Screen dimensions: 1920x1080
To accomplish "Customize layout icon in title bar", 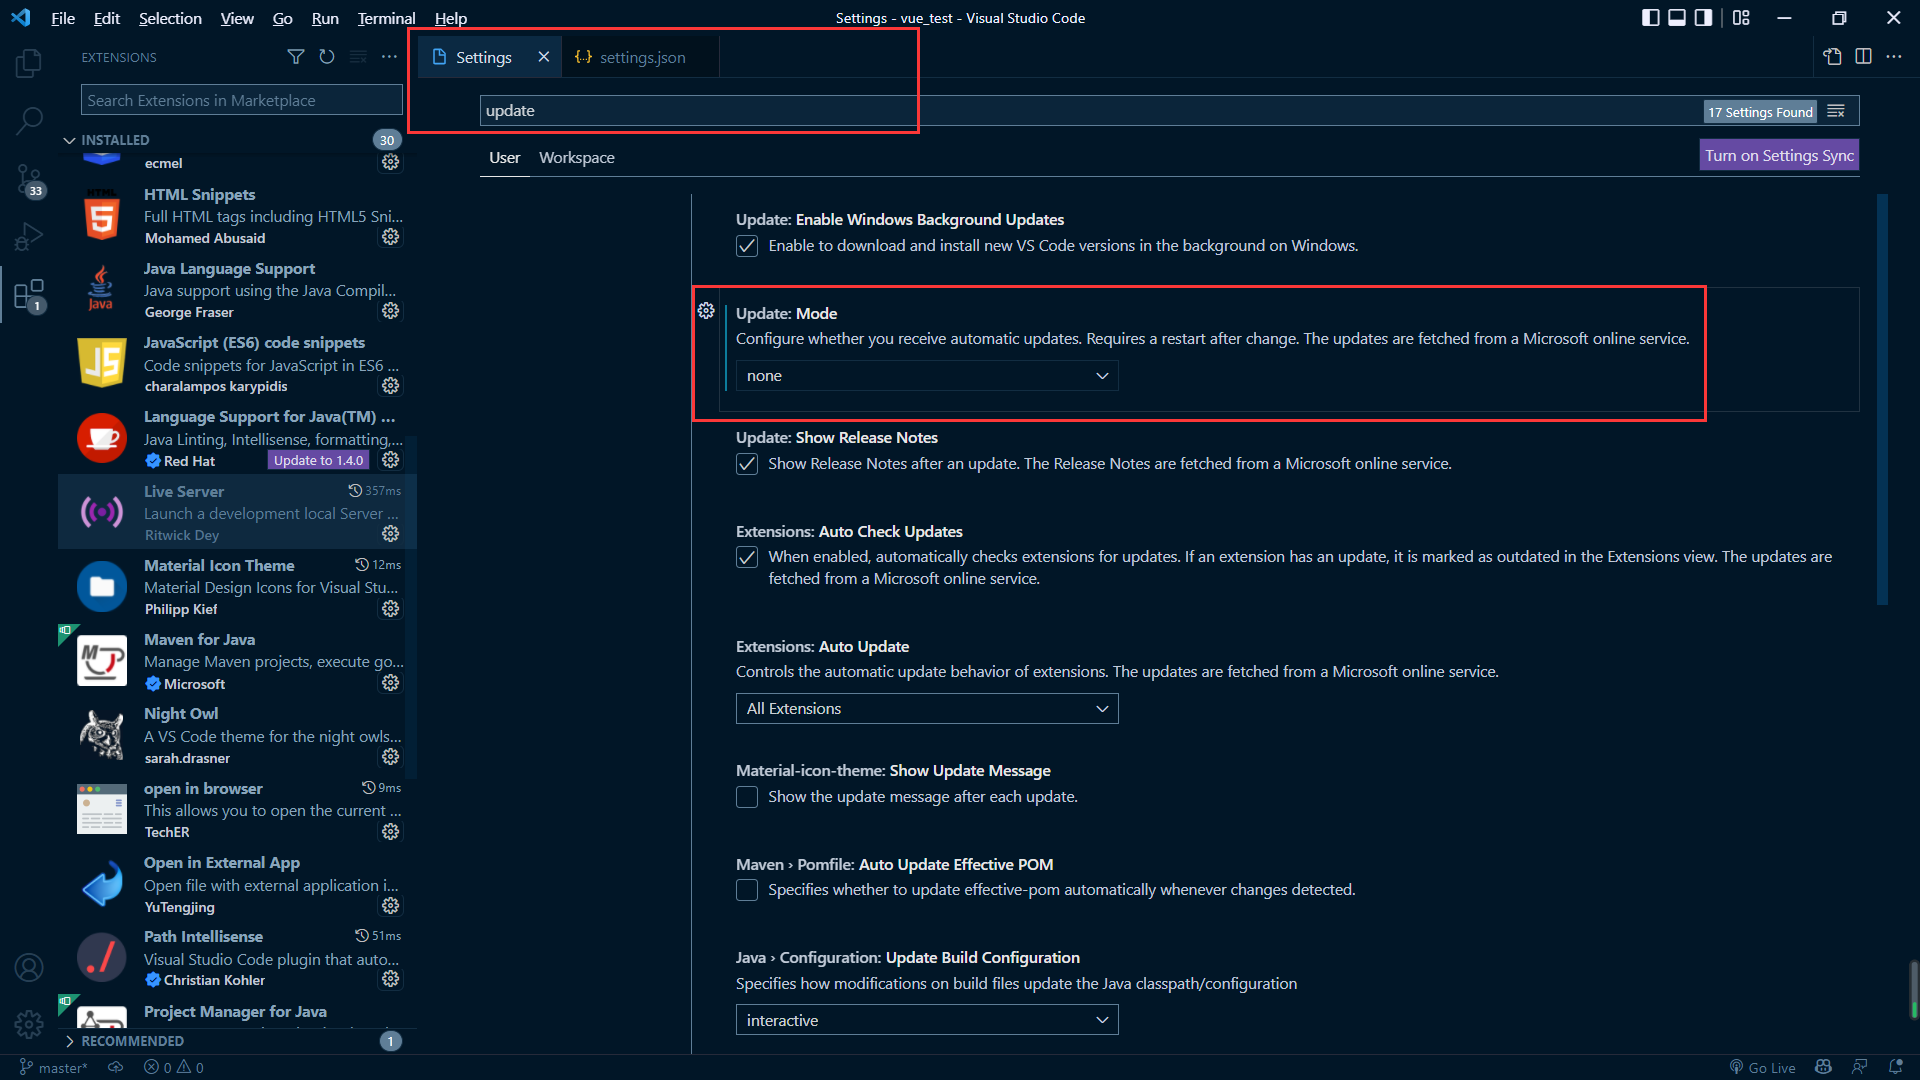I will [x=1741, y=18].
